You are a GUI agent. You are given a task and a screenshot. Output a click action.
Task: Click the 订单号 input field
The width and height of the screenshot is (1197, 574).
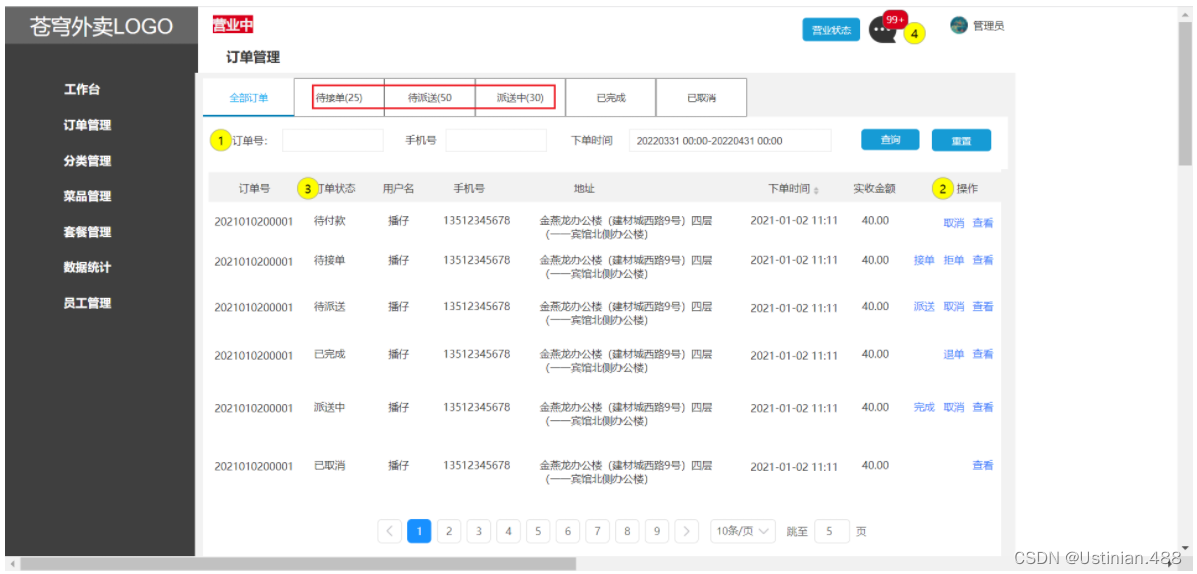[333, 140]
